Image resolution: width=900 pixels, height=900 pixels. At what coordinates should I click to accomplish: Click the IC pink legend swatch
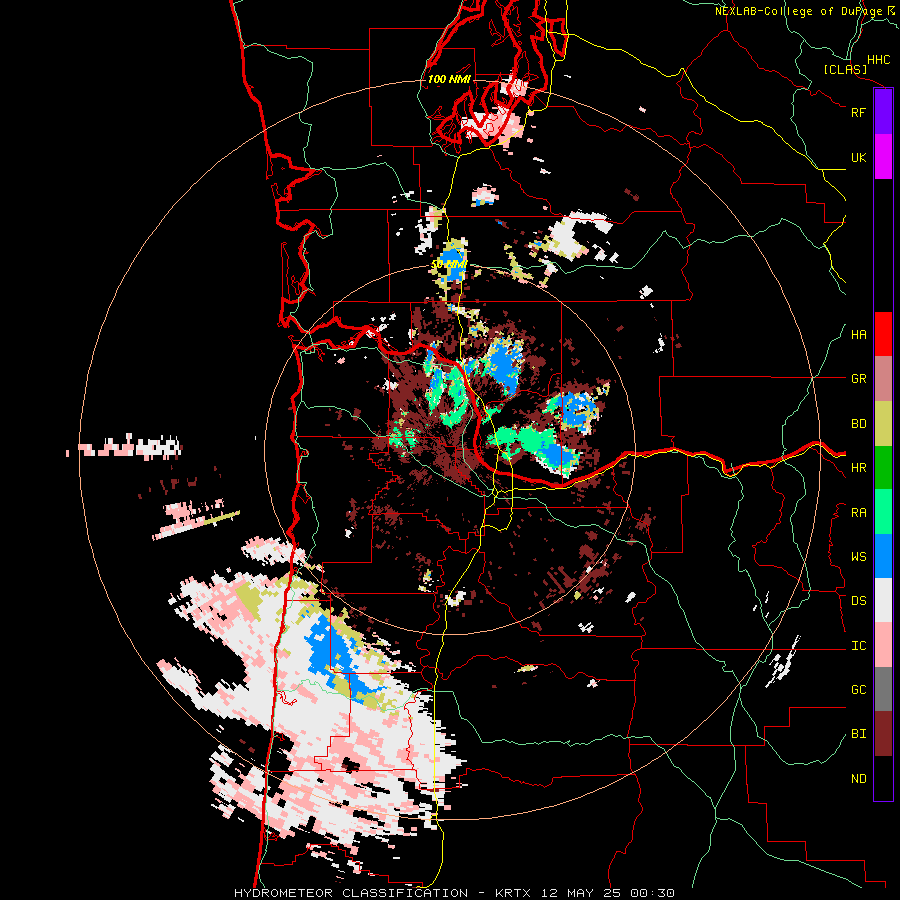click(x=883, y=645)
